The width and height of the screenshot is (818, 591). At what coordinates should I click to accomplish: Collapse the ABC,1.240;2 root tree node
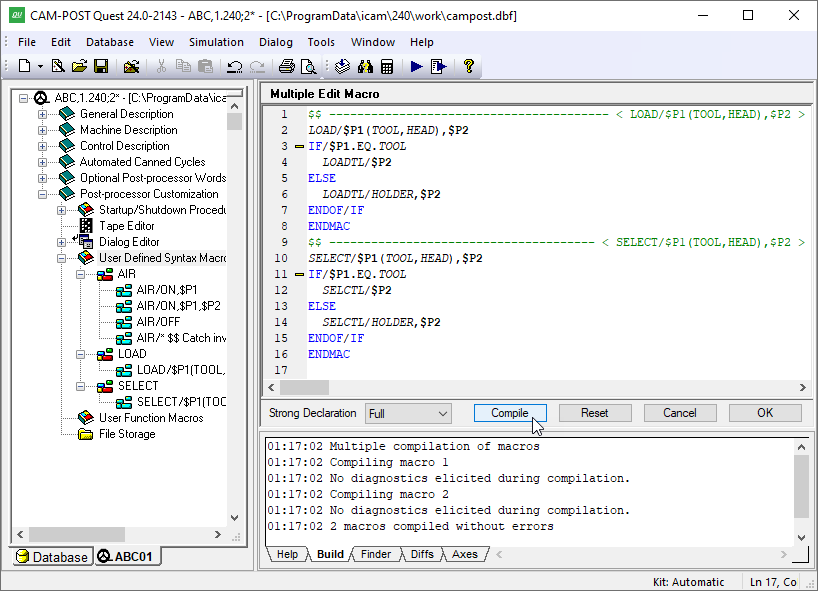23,98
